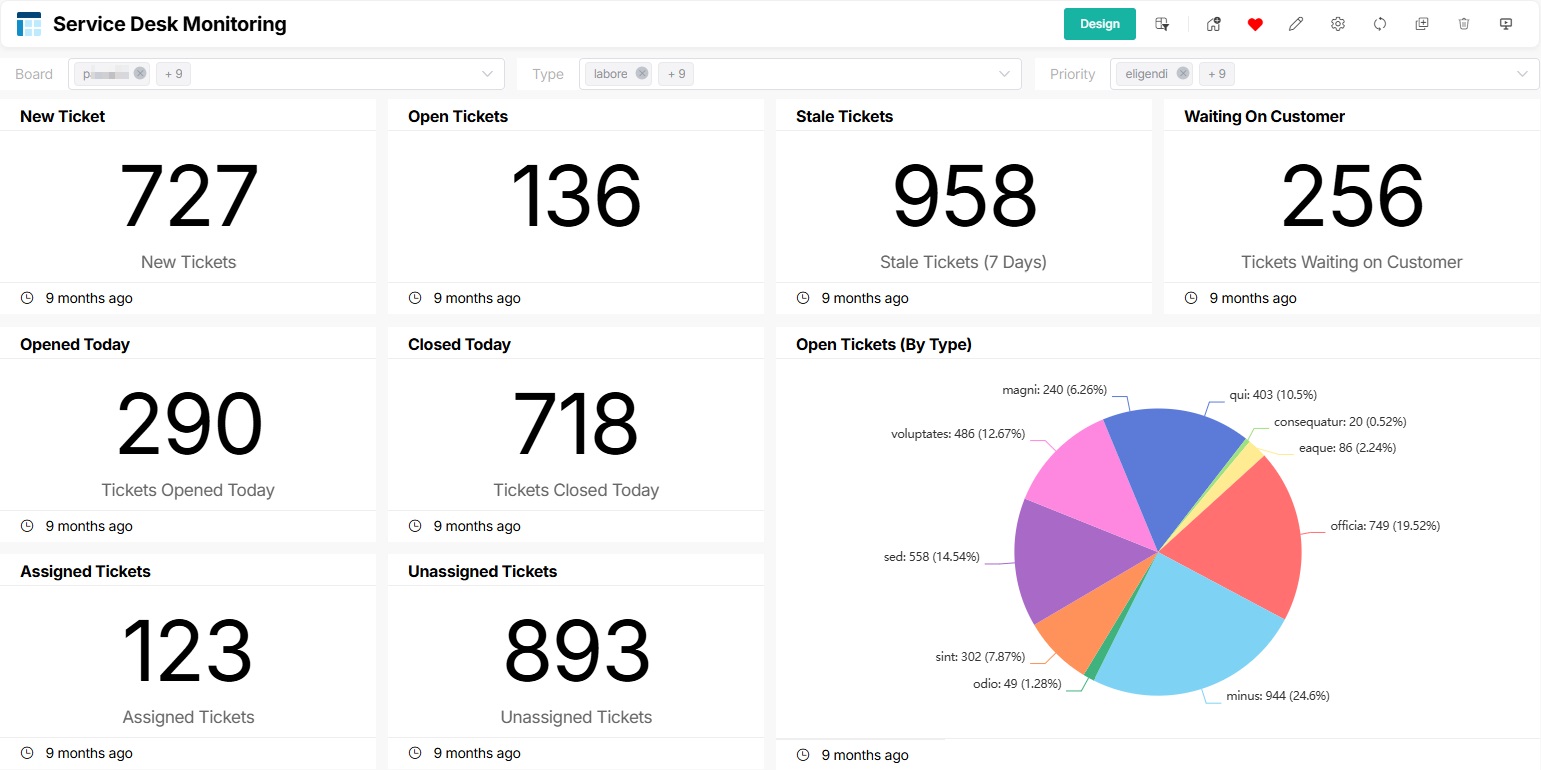
Task: Set dashboard as home page icon
Action: pos(1213,24)
